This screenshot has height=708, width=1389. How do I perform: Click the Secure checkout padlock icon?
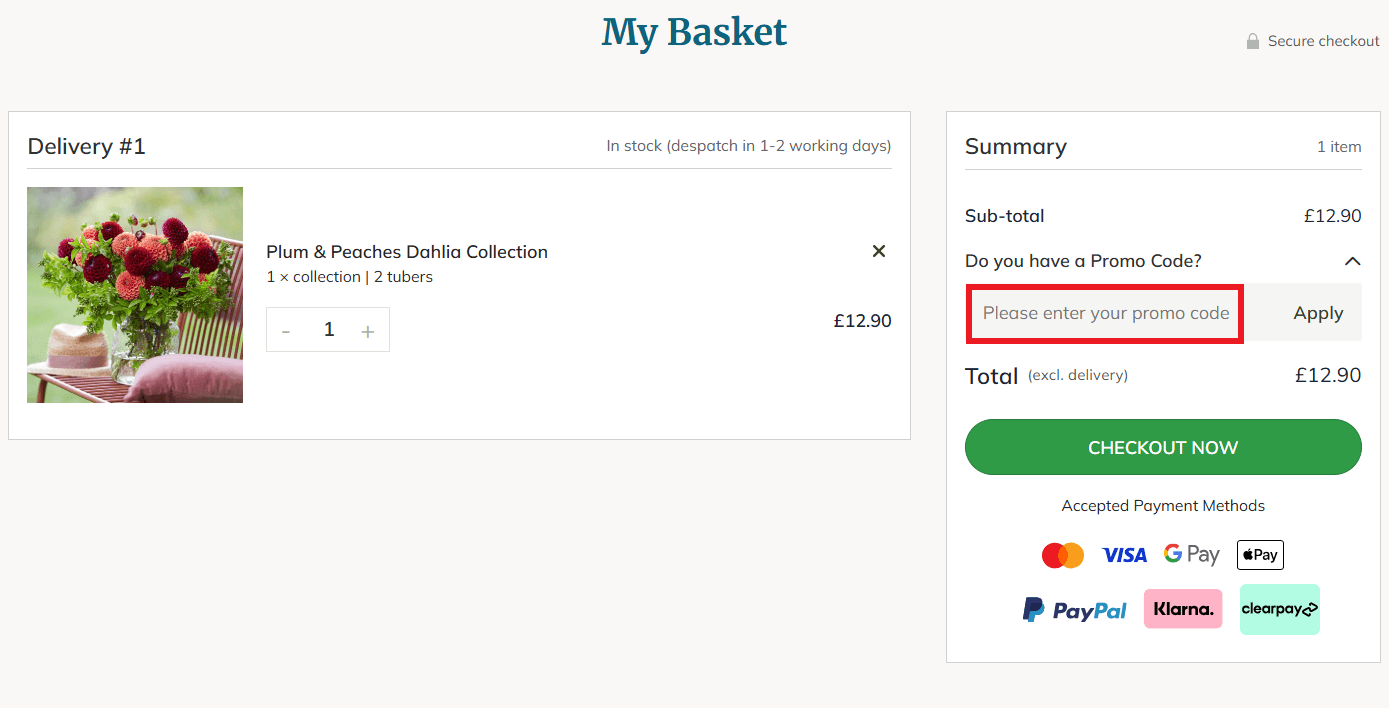pyautogui.click(x=1252, y=41)
